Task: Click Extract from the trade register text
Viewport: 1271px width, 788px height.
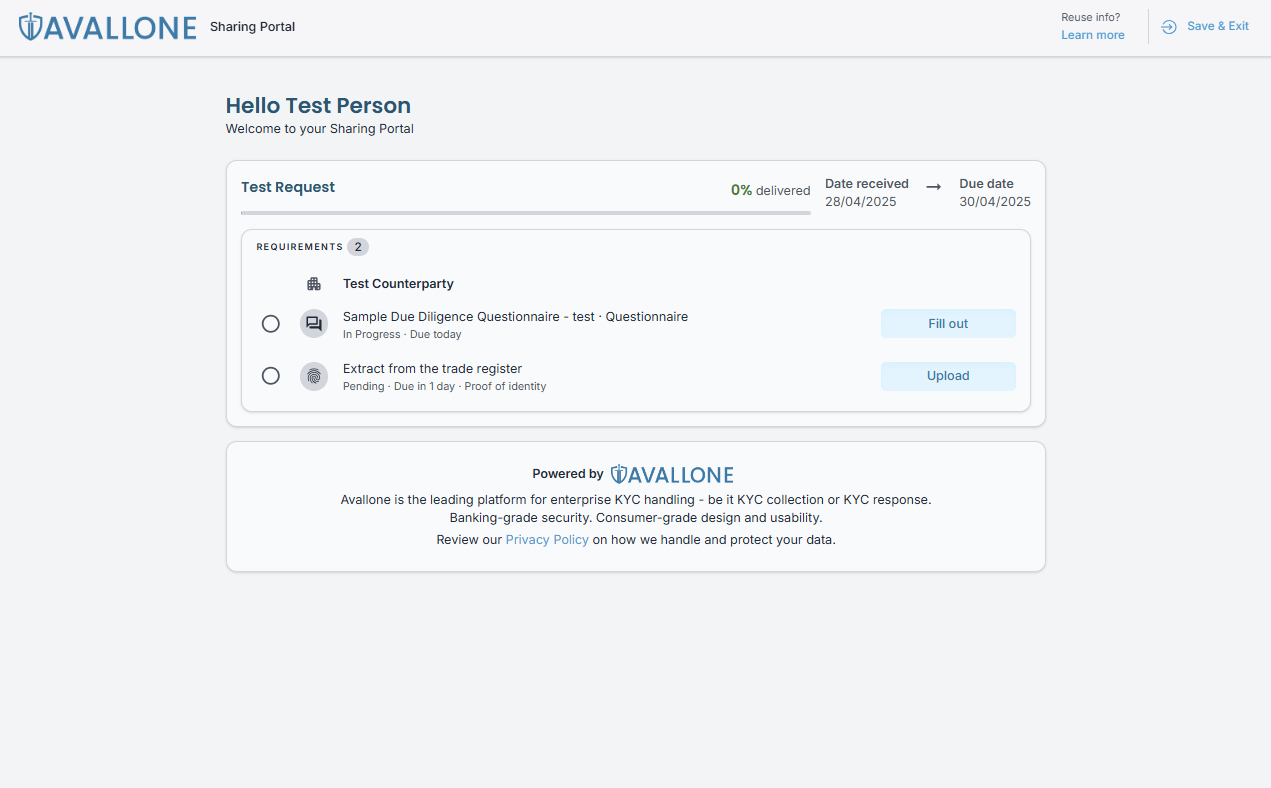Action: [x=432, y=369]
